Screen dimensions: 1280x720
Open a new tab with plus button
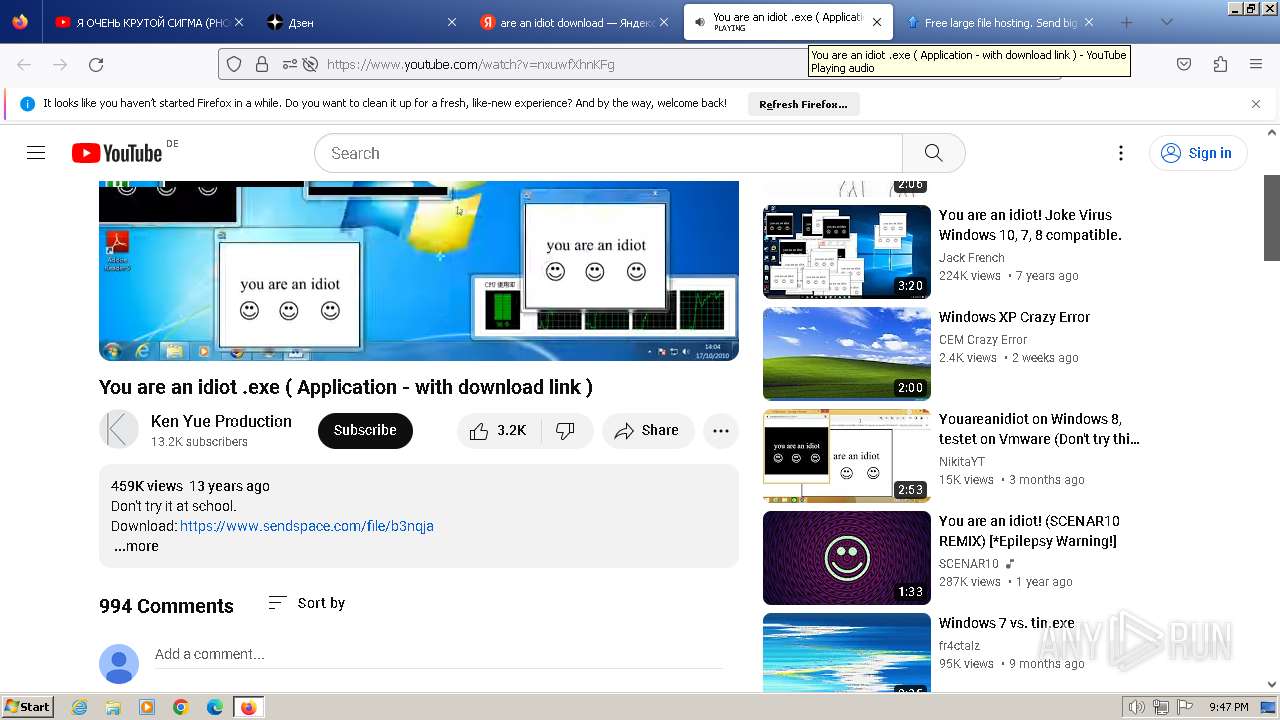coord(1127,22)
